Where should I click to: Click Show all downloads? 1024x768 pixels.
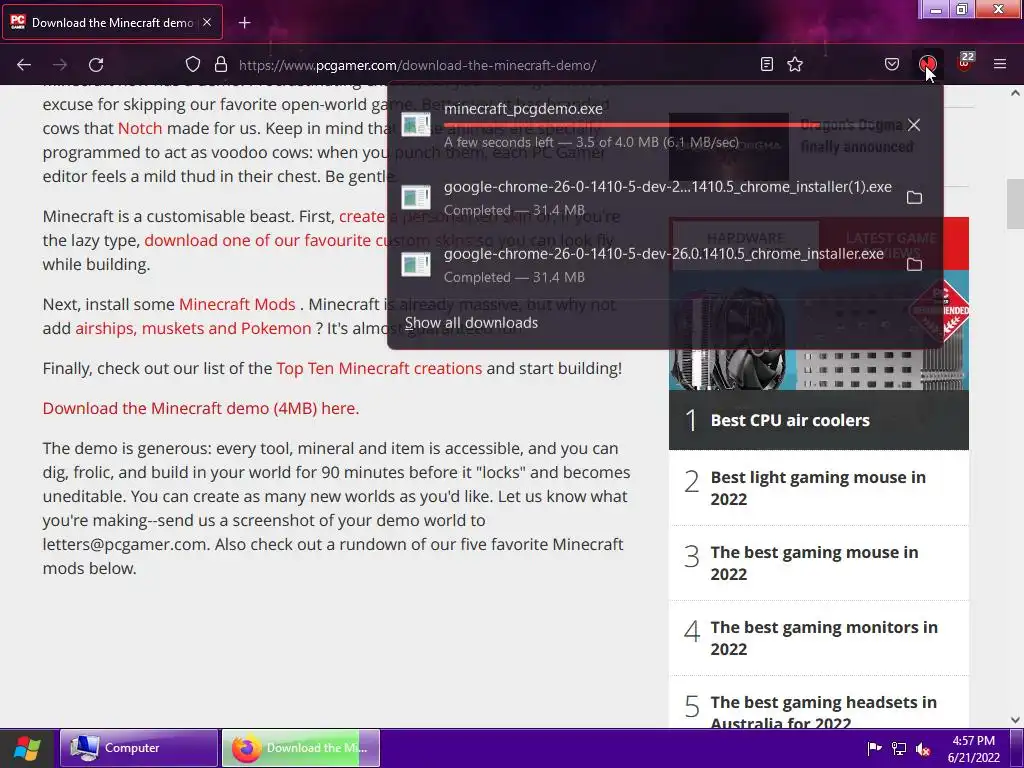[472, 323]
